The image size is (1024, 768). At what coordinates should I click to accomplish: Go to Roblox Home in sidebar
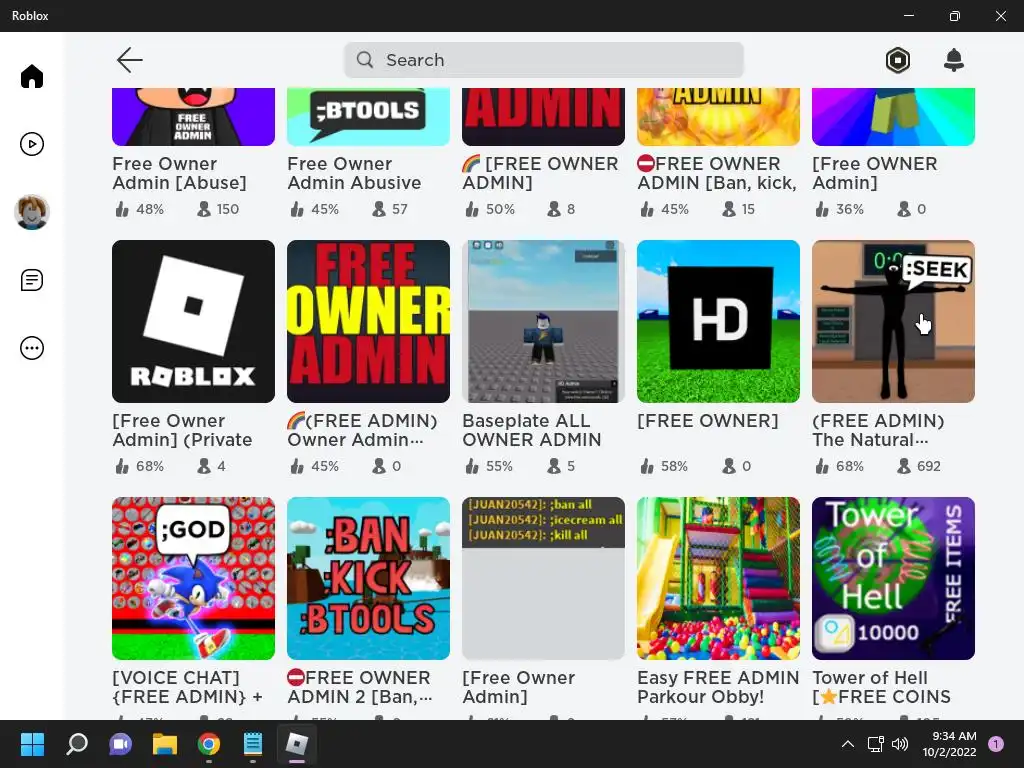point(31,76)
